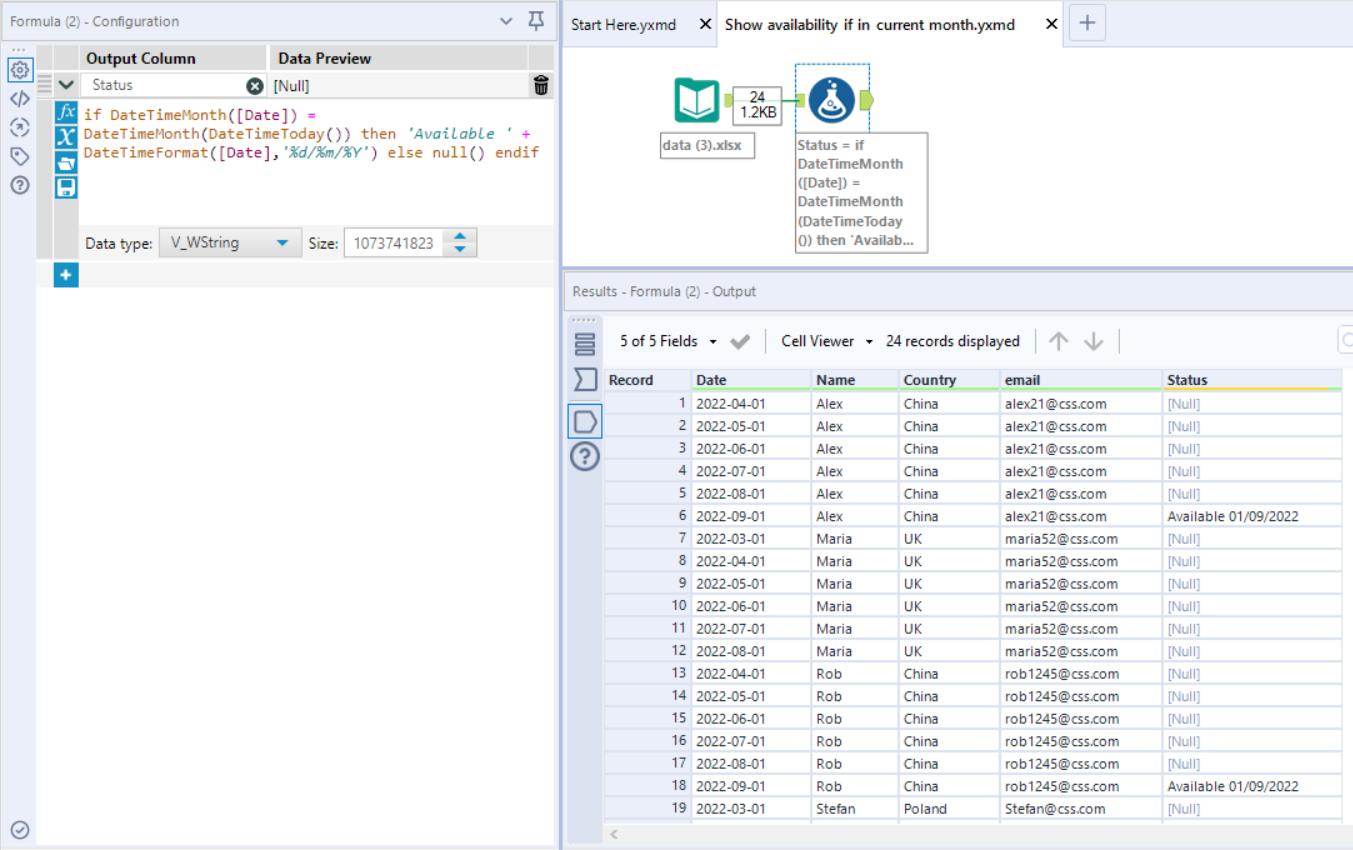Screen dimensions: 1353x850
Task: Click the Available 01/09/2022 cell in record 6
Action: [x=1252, y=516]
